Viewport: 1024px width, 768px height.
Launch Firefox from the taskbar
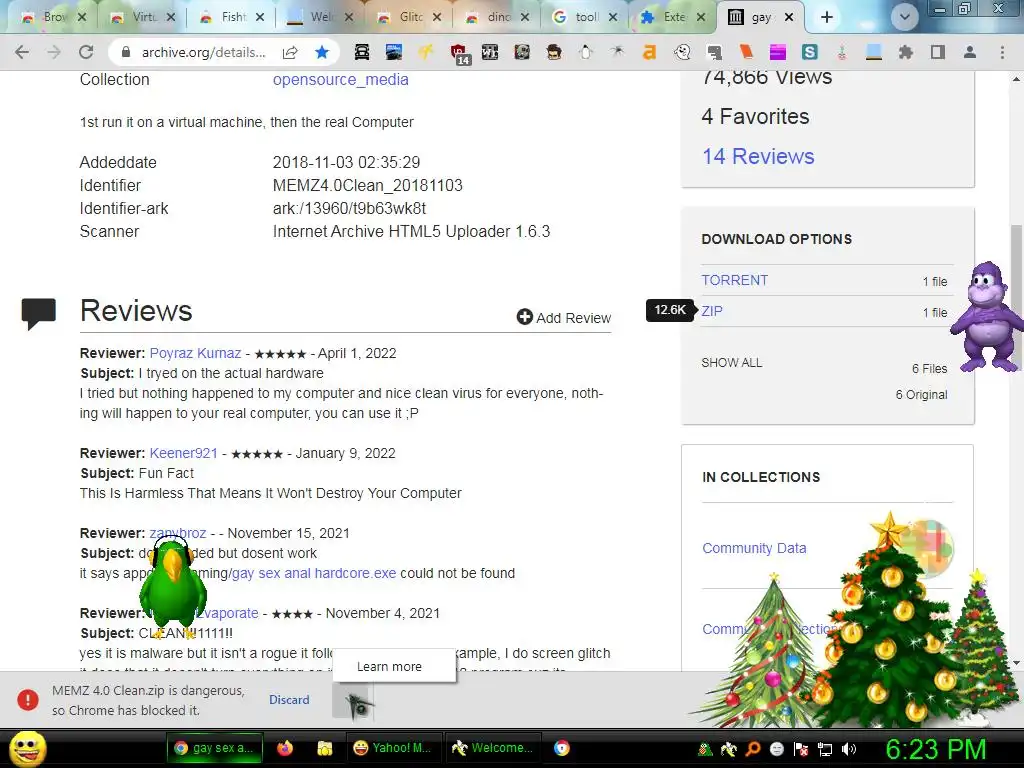click(x=285, y=748)
